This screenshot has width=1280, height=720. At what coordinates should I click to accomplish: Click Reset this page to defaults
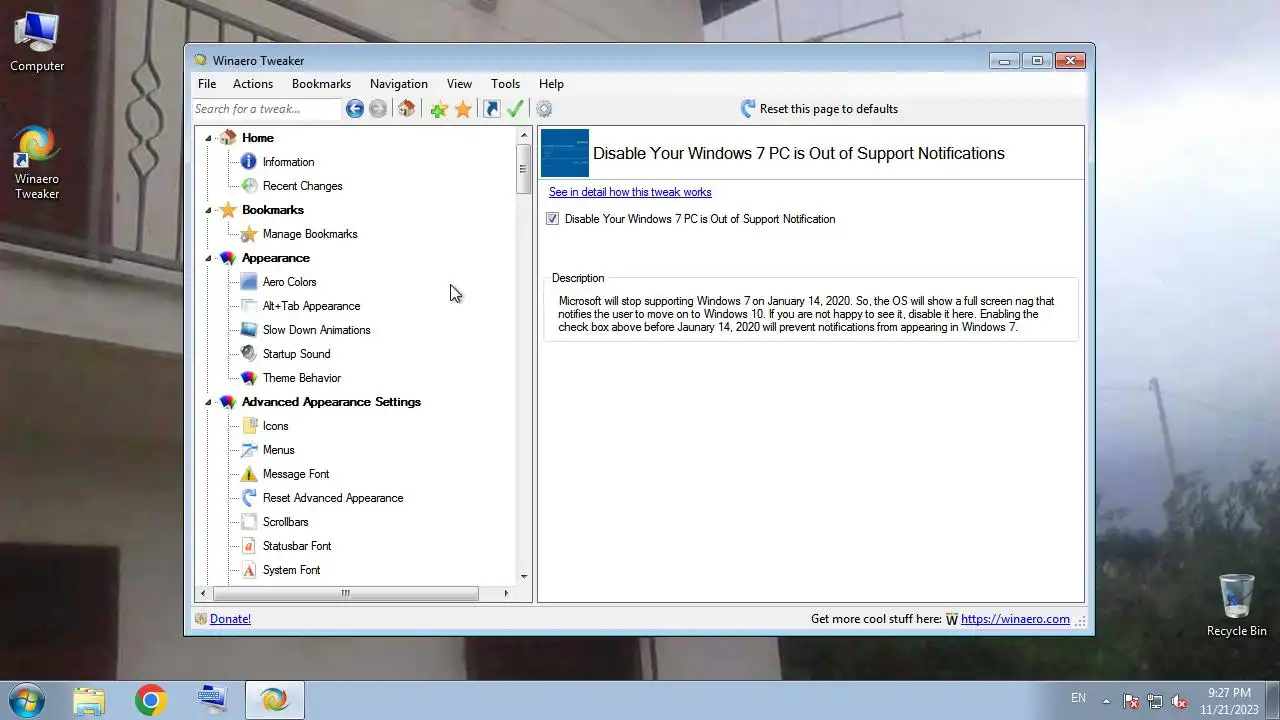pos(819,109)
